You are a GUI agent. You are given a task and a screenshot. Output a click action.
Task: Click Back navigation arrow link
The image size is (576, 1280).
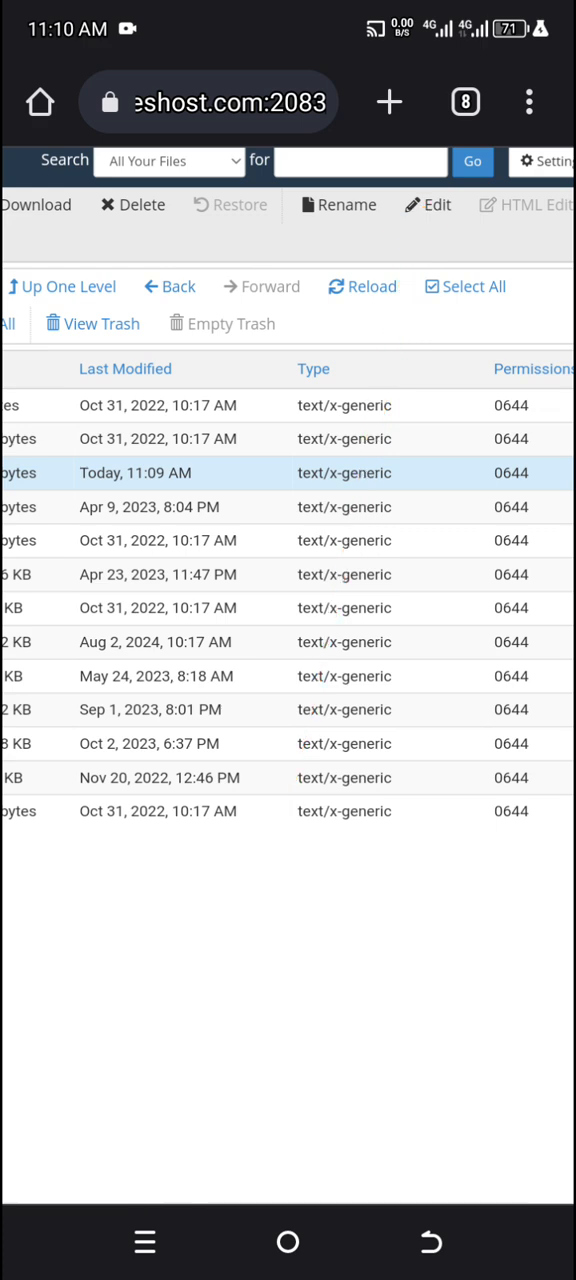[x=170, y=287]
